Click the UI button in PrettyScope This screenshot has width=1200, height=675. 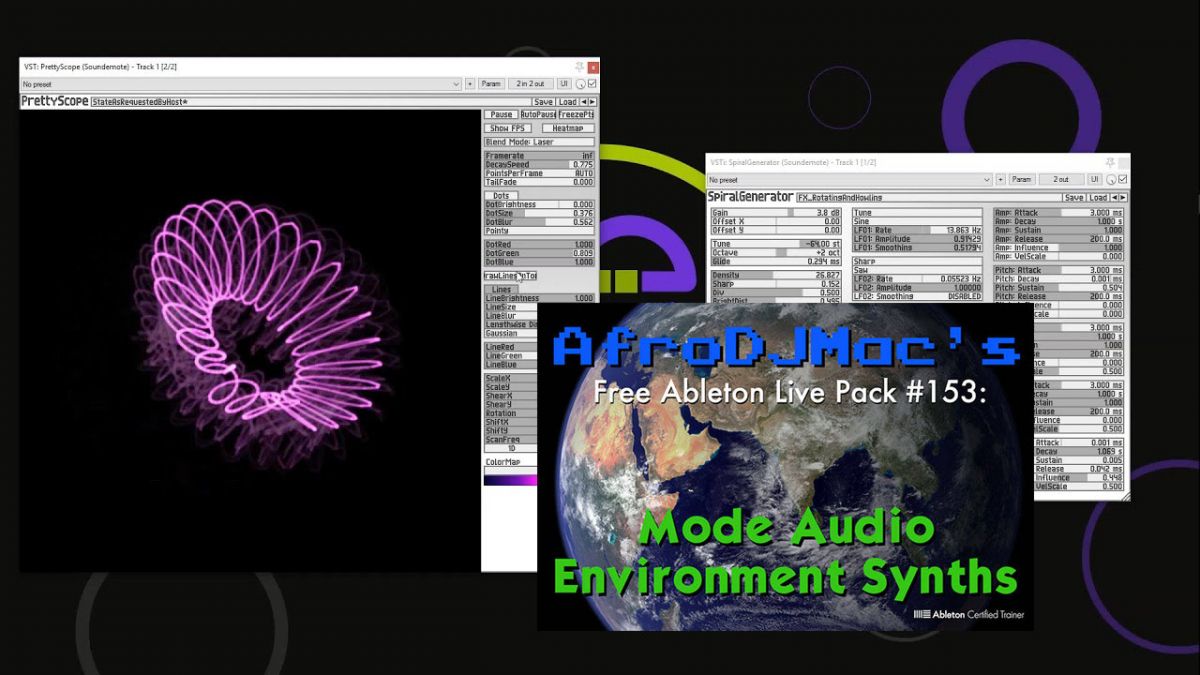point(565,84)
